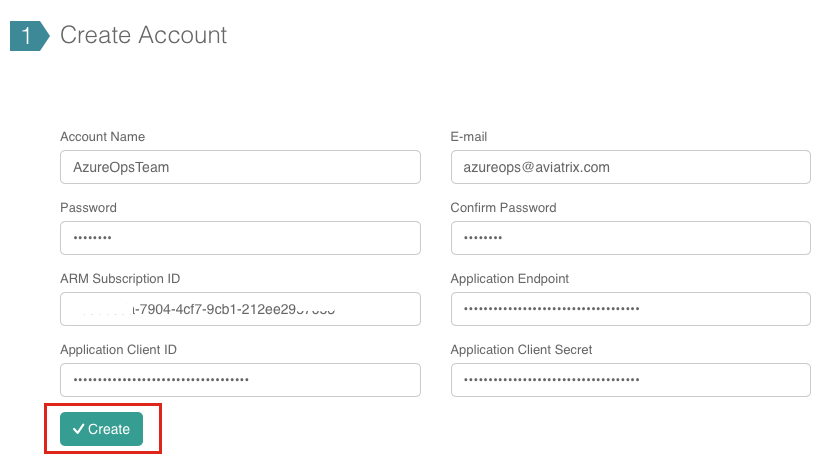Click into the Confirm Password field

click(630, 238)
